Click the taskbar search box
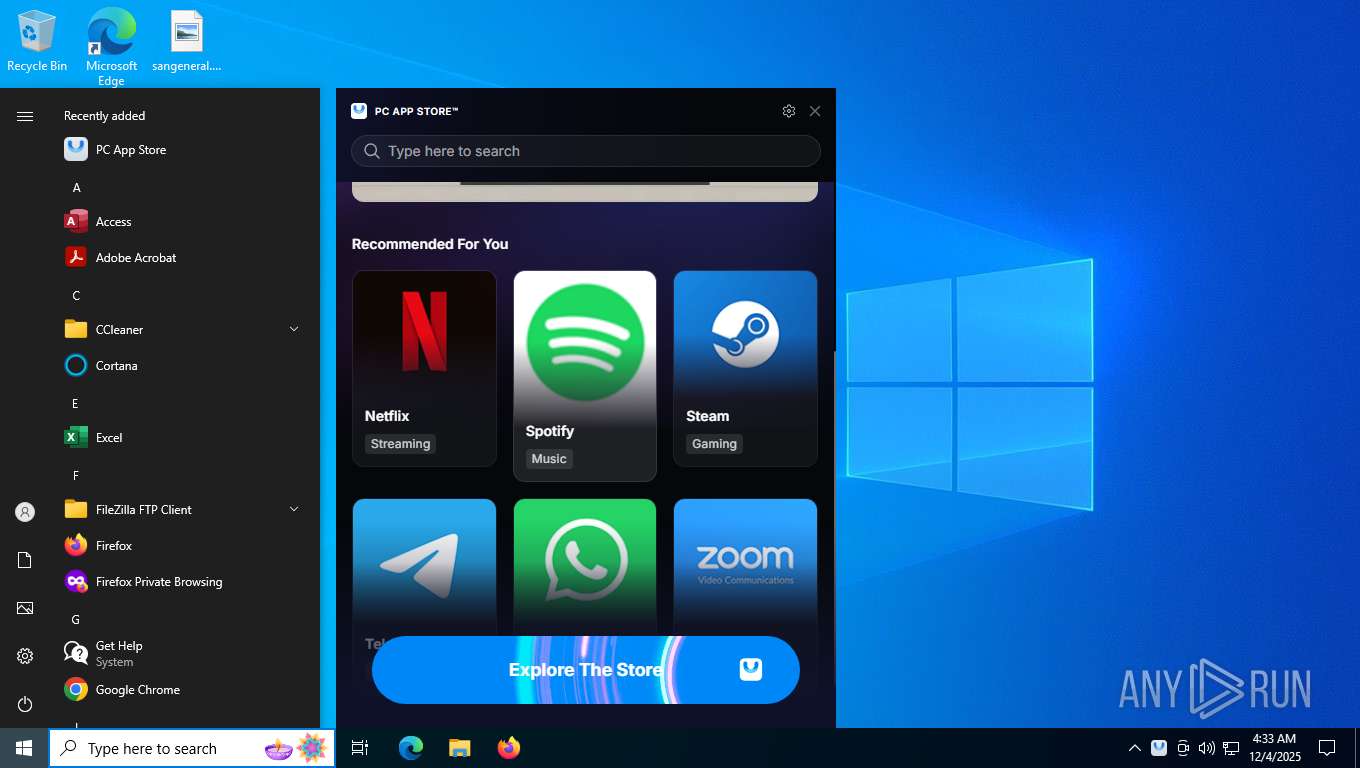 tap(192, 748)
